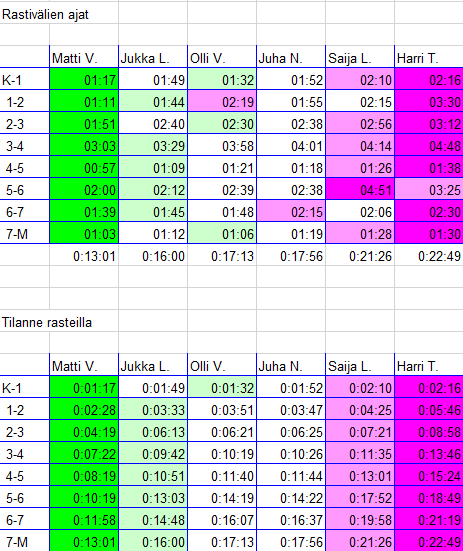Screen dimensions: 463x551
Task: Click Jukka L. cumulative time 0:14:48
Action: (x=153, y=520)
